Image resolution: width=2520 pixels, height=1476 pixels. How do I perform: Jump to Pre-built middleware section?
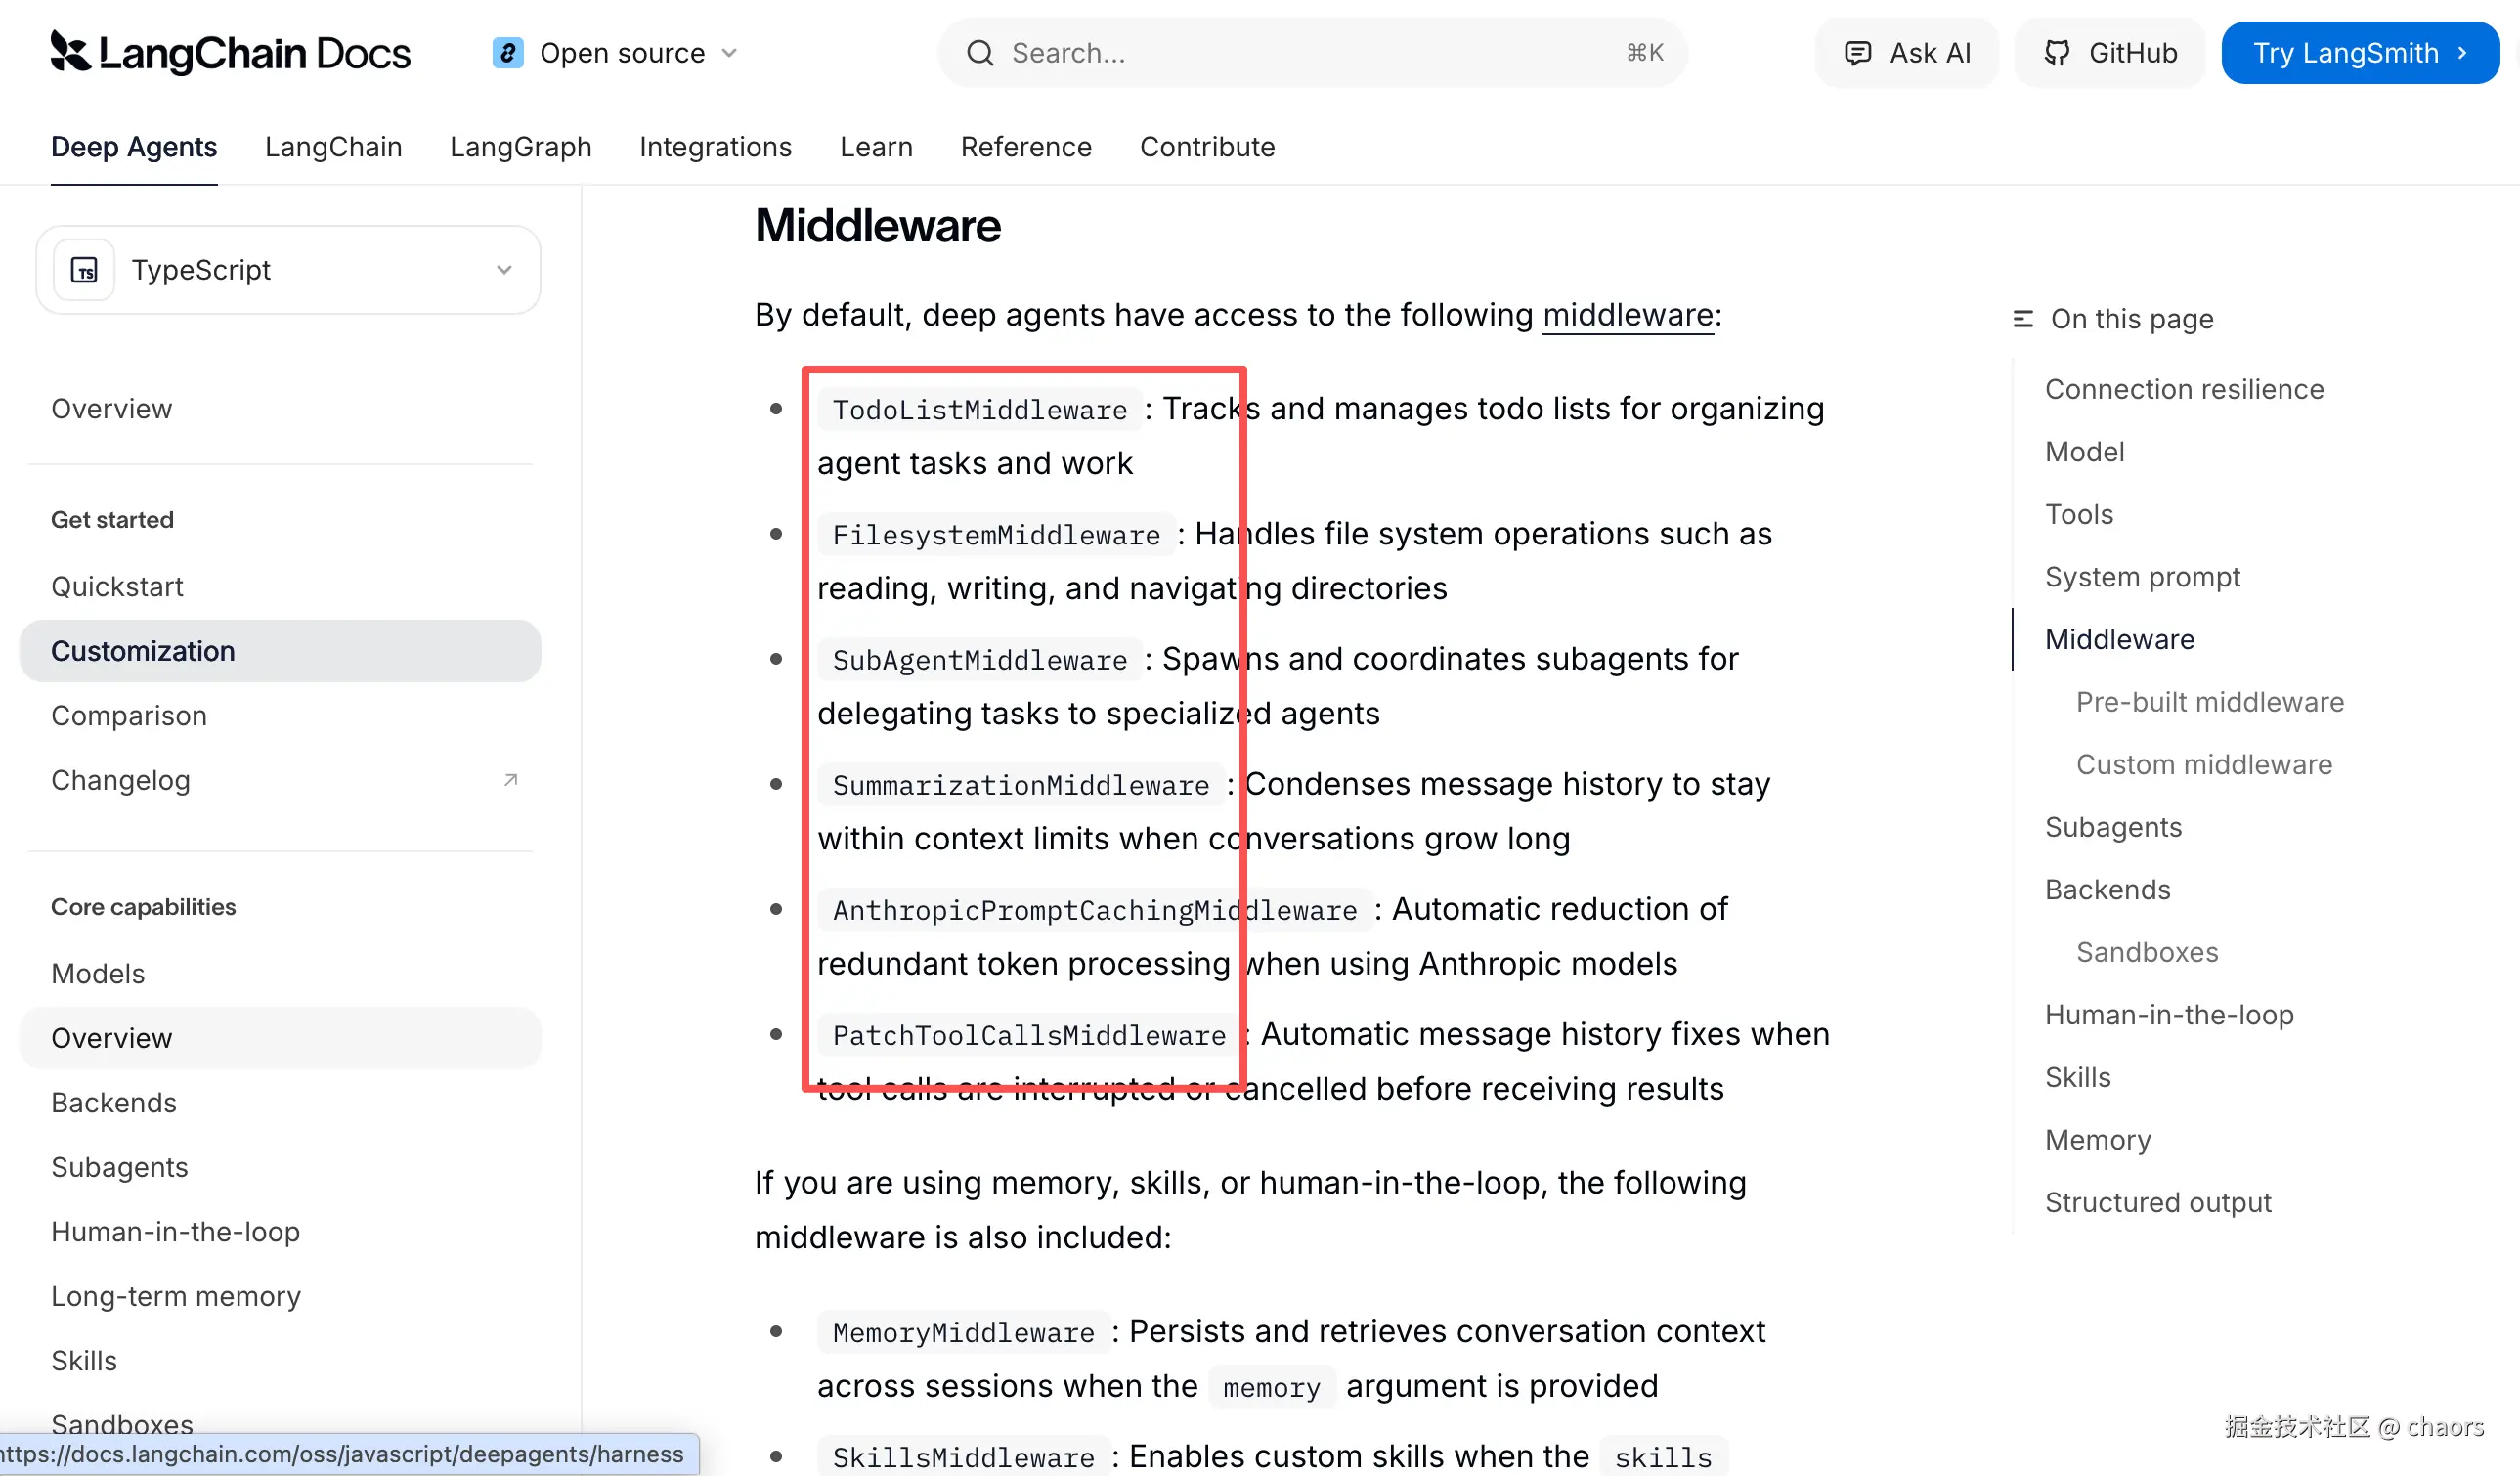point(2209,702)
